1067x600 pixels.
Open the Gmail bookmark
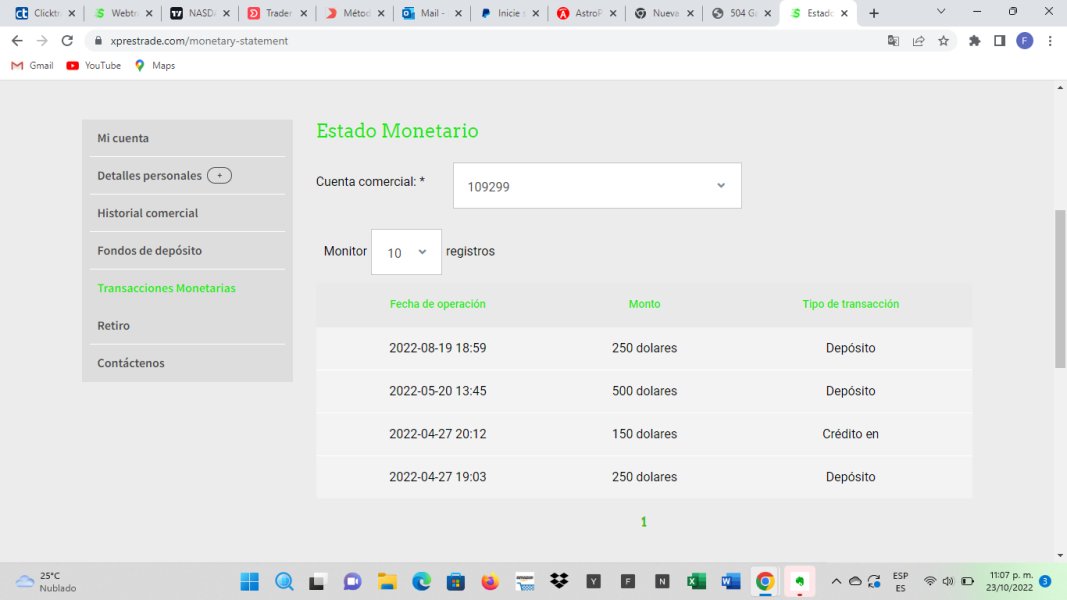click(x=33, y=65)
